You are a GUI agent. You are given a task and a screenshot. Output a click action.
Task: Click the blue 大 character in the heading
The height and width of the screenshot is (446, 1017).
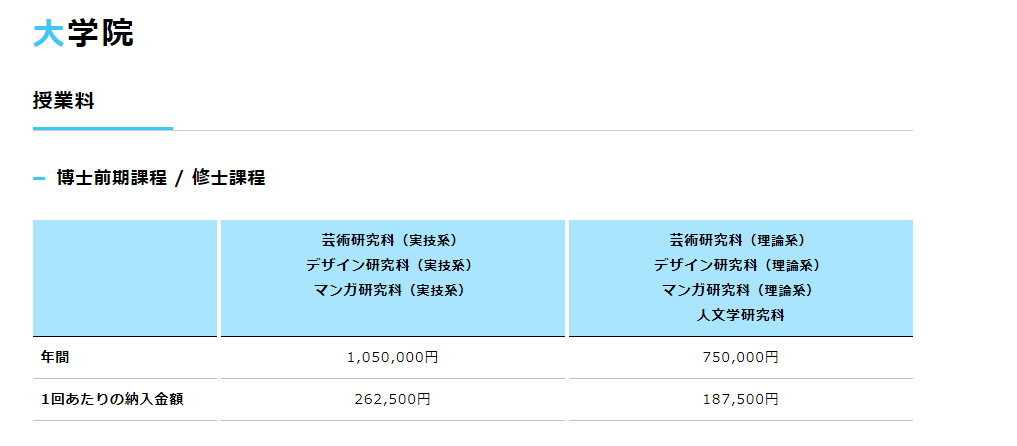[x=49, y=33]
